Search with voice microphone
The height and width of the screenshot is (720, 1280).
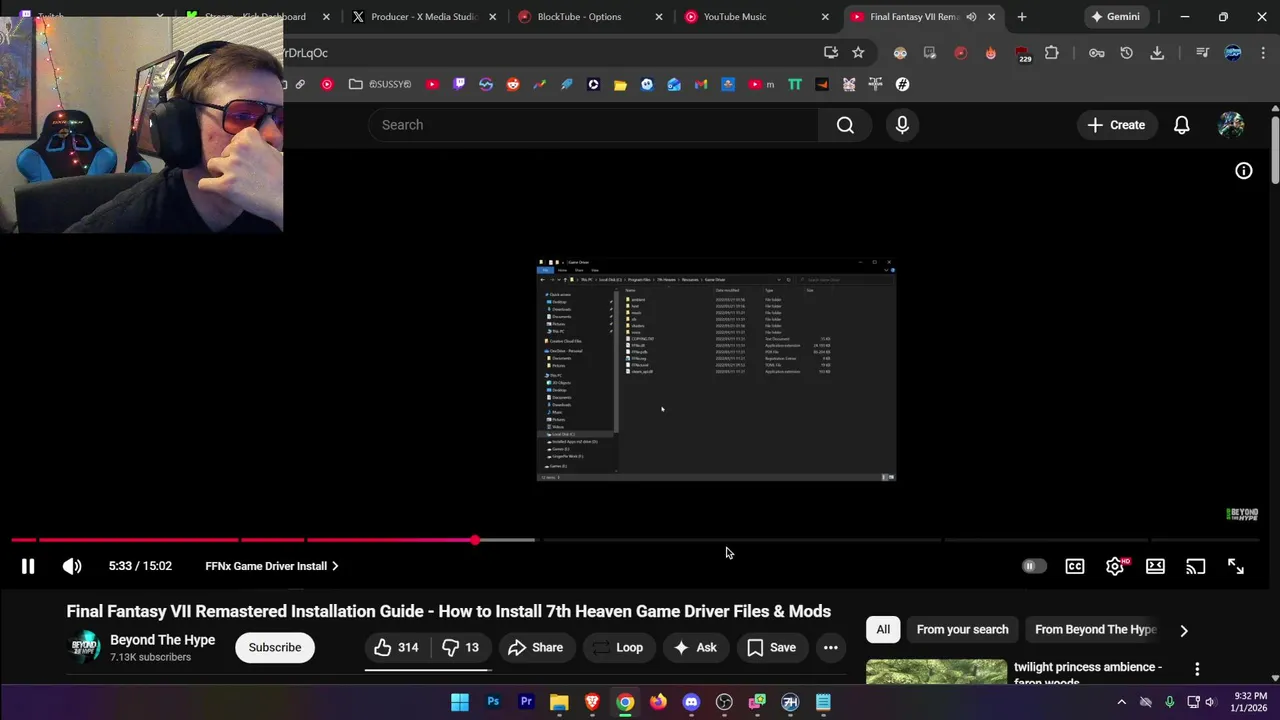tap(902, 125)
